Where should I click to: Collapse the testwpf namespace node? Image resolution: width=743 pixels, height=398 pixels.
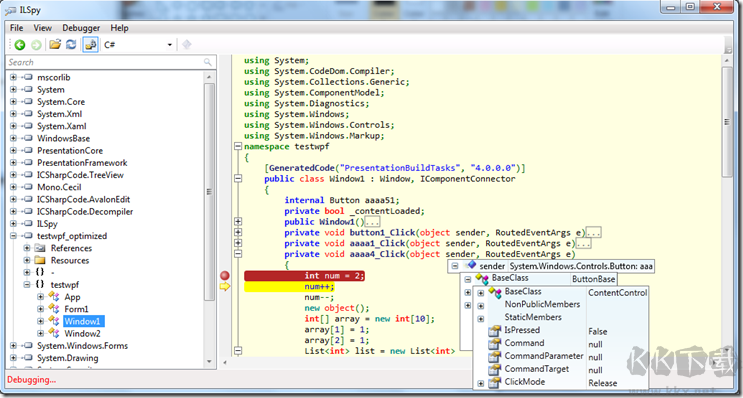coord(27,285)
